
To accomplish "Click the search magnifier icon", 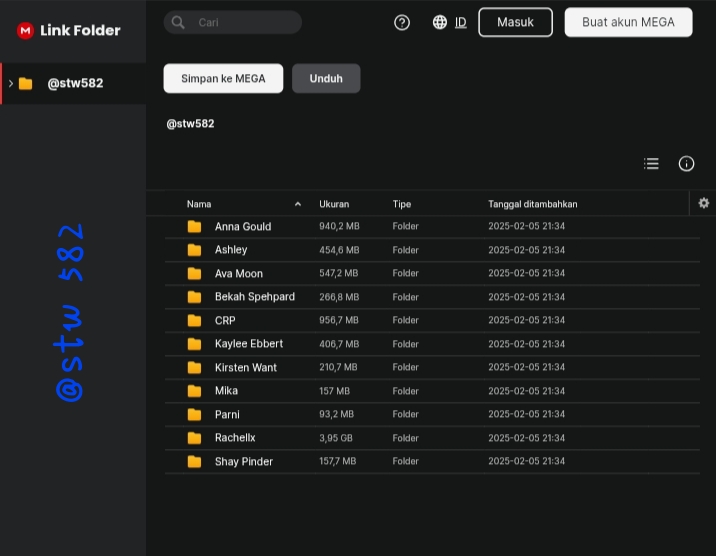I will click(178, 22).
